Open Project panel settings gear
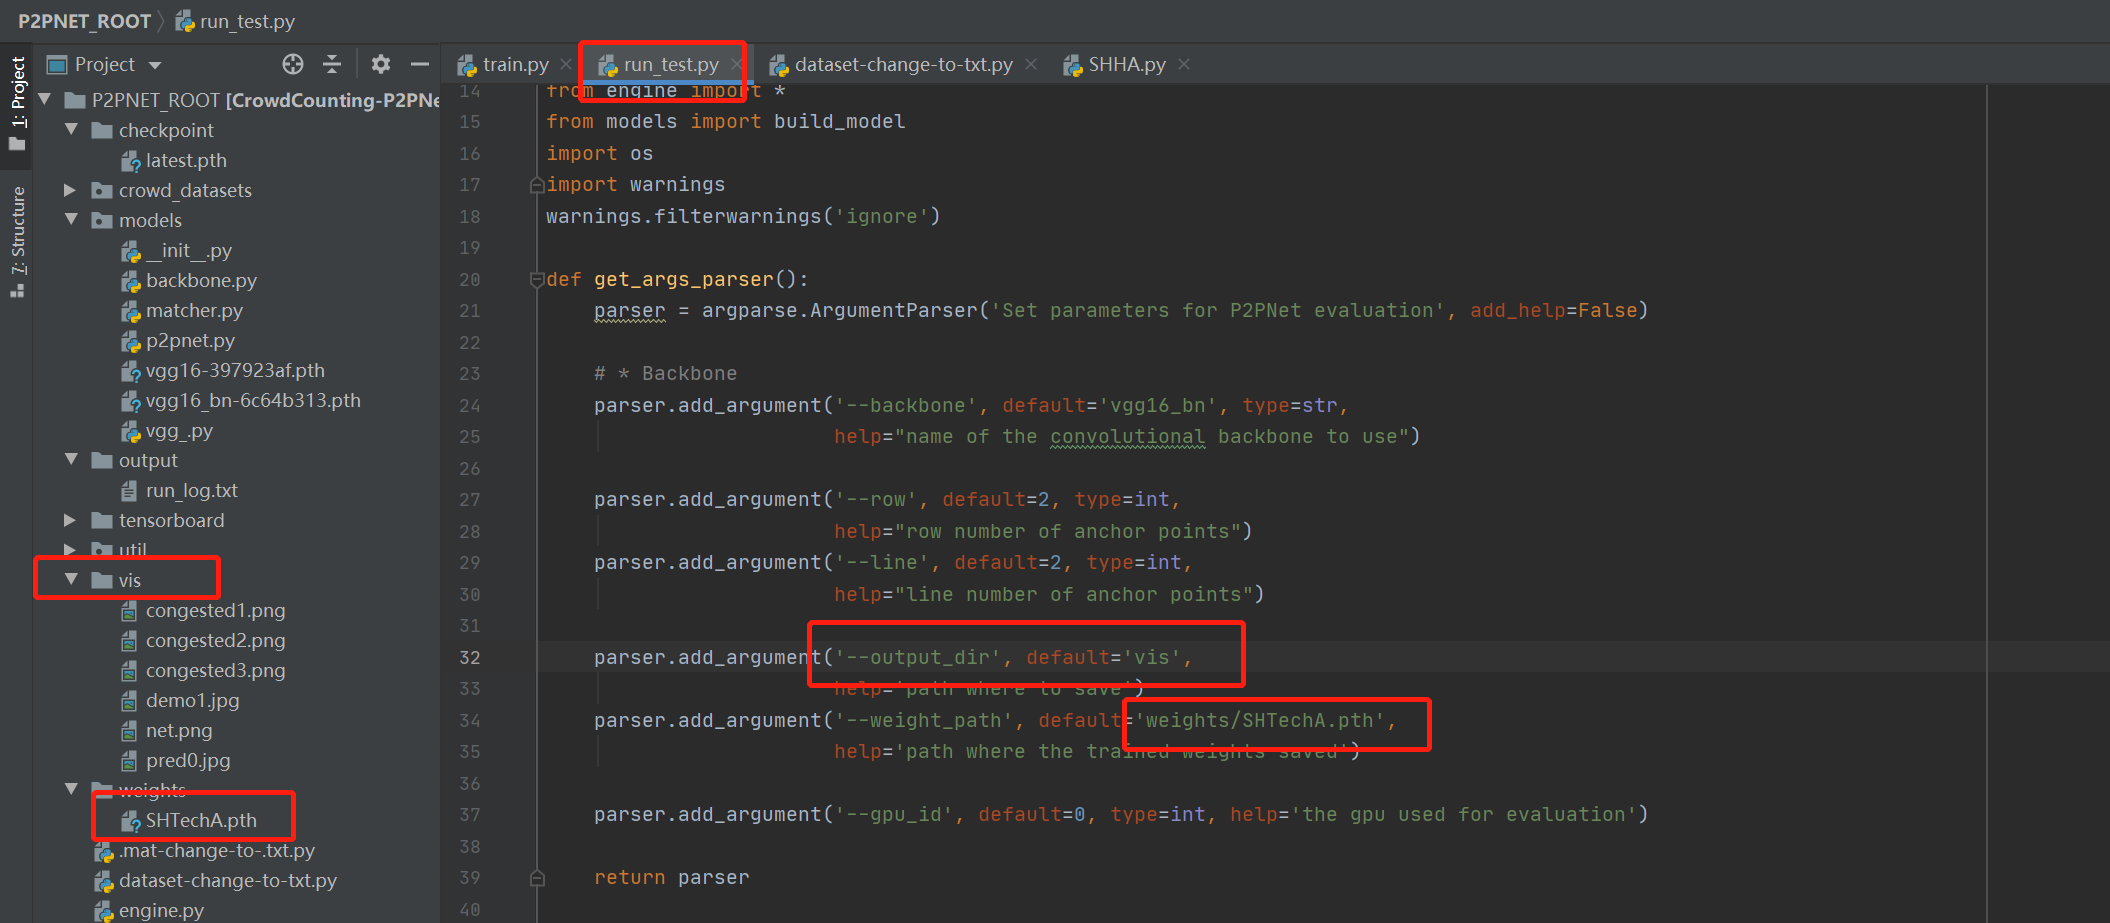Screen dimensions: 2110x923 (381, 64)
